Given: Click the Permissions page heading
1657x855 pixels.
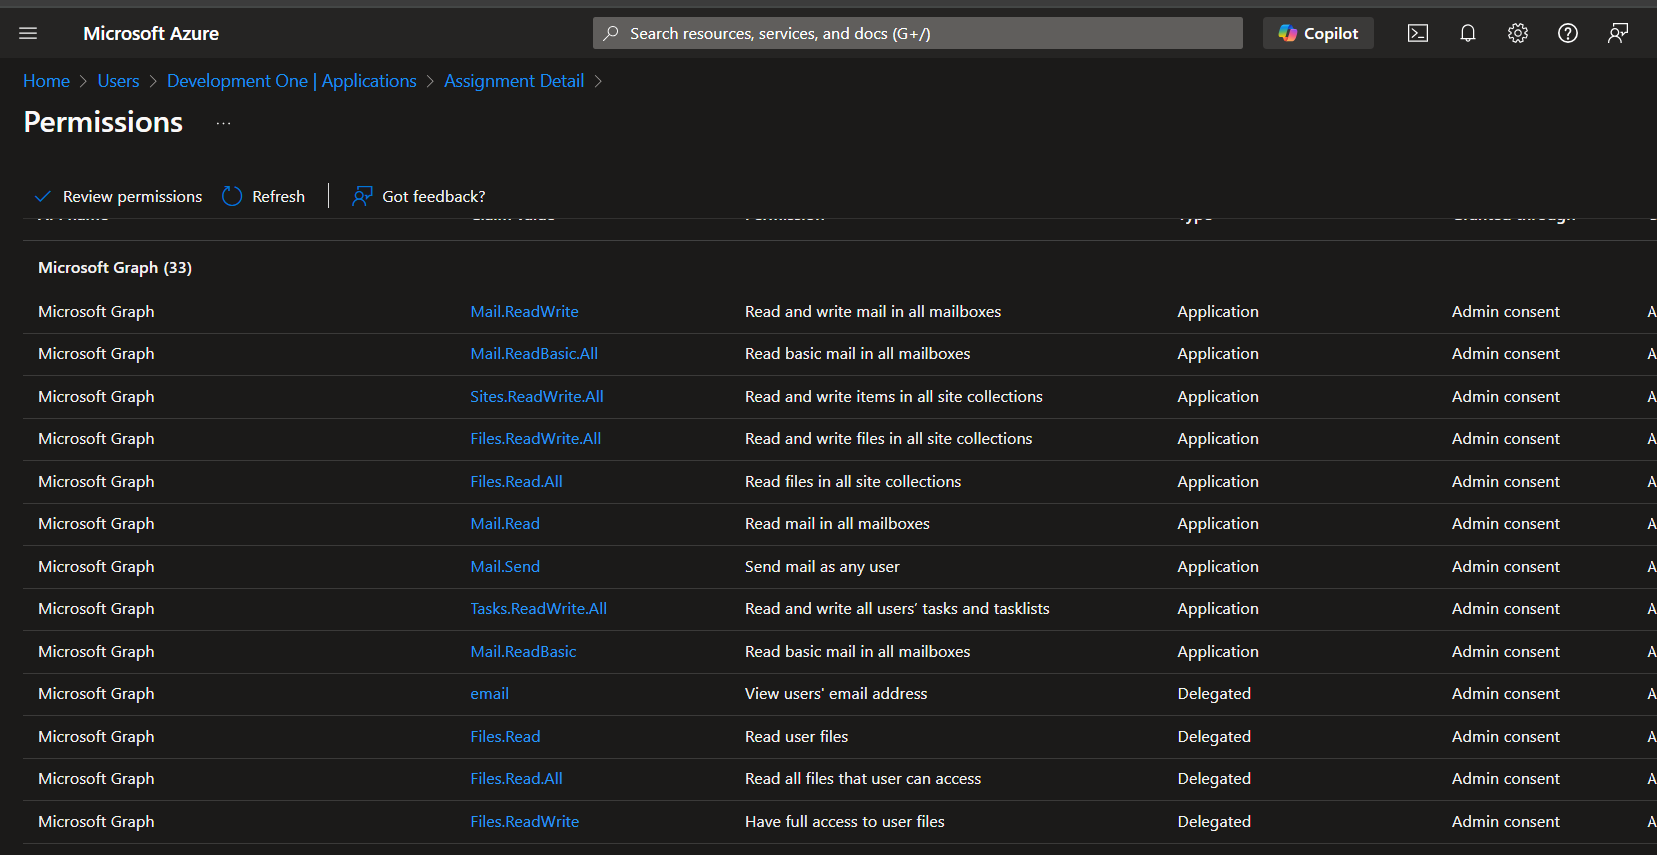Looking at the screenshot, I should point(103,122).
